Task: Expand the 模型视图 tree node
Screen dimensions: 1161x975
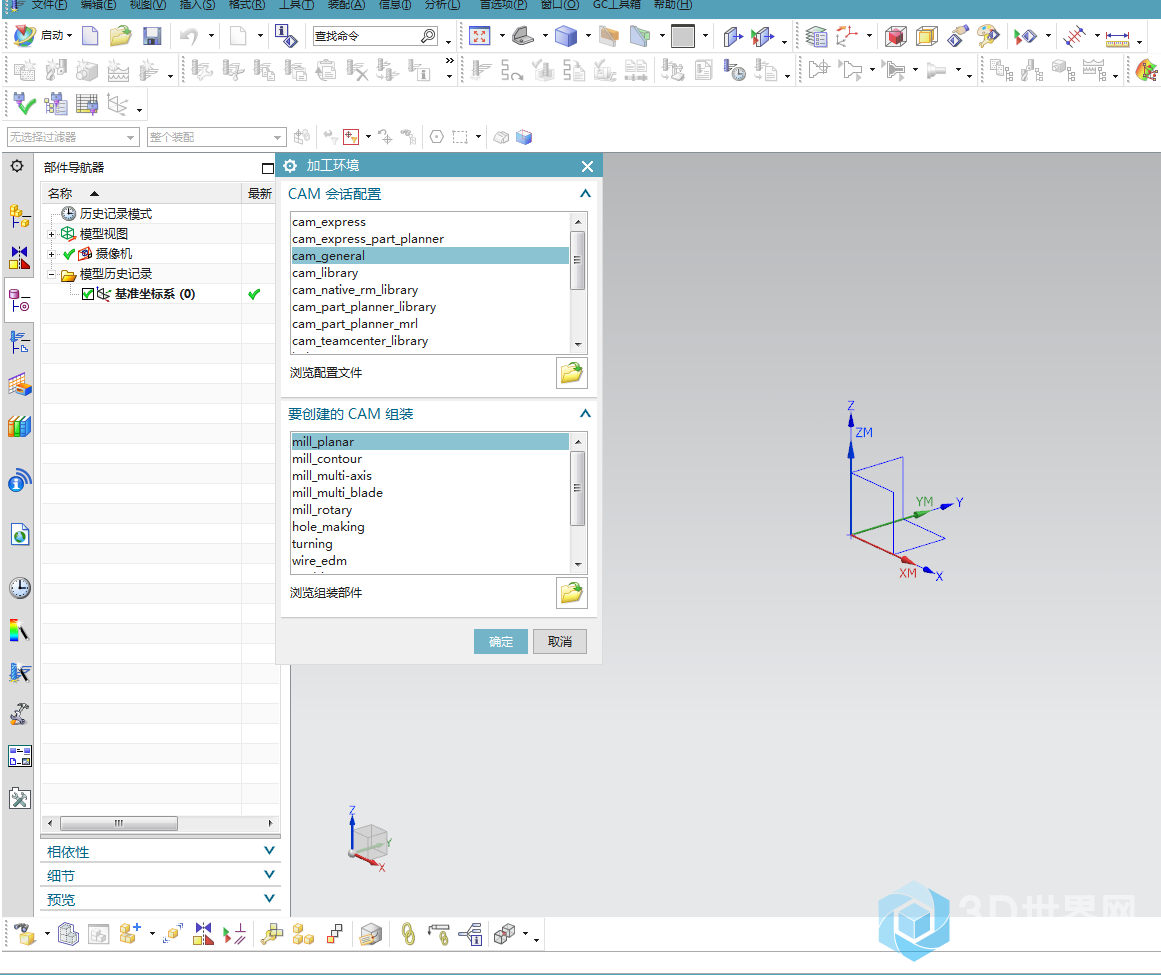Action: coord(51,234)
